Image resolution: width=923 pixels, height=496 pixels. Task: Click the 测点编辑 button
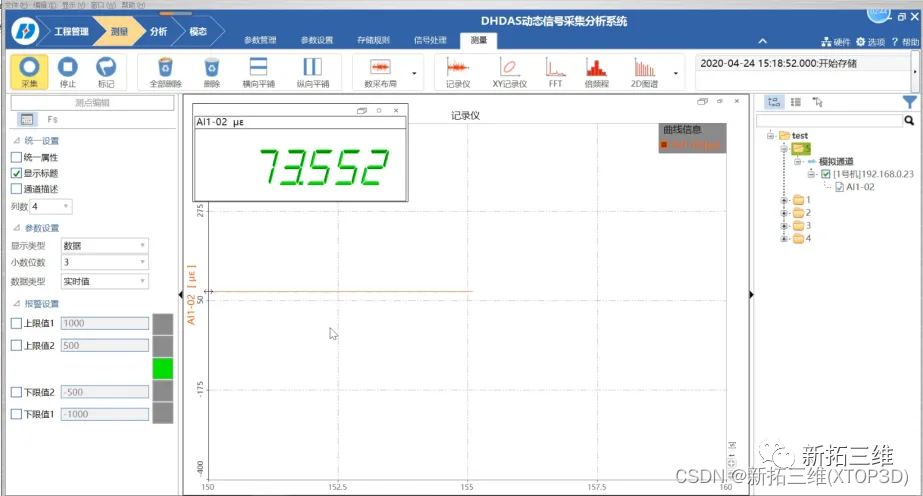click(x=92, y=102)
